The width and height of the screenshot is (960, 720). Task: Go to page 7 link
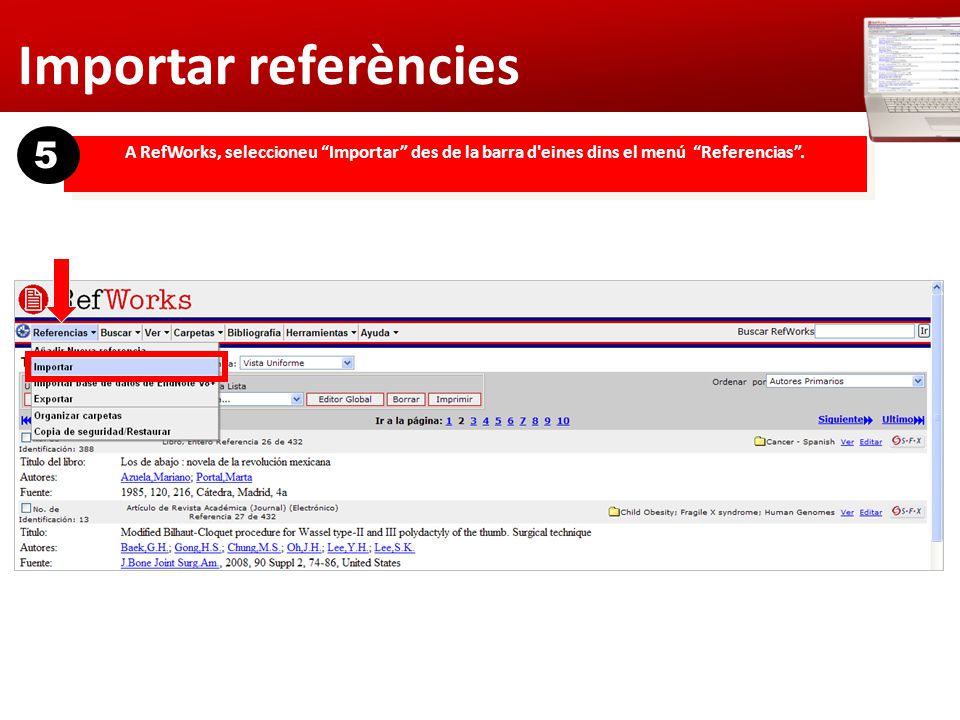coord(522,421)
